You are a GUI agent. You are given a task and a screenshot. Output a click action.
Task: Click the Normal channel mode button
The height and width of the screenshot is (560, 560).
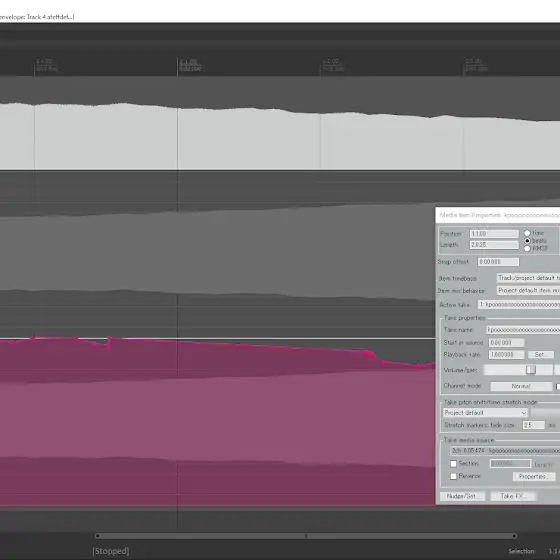point(521,386)
